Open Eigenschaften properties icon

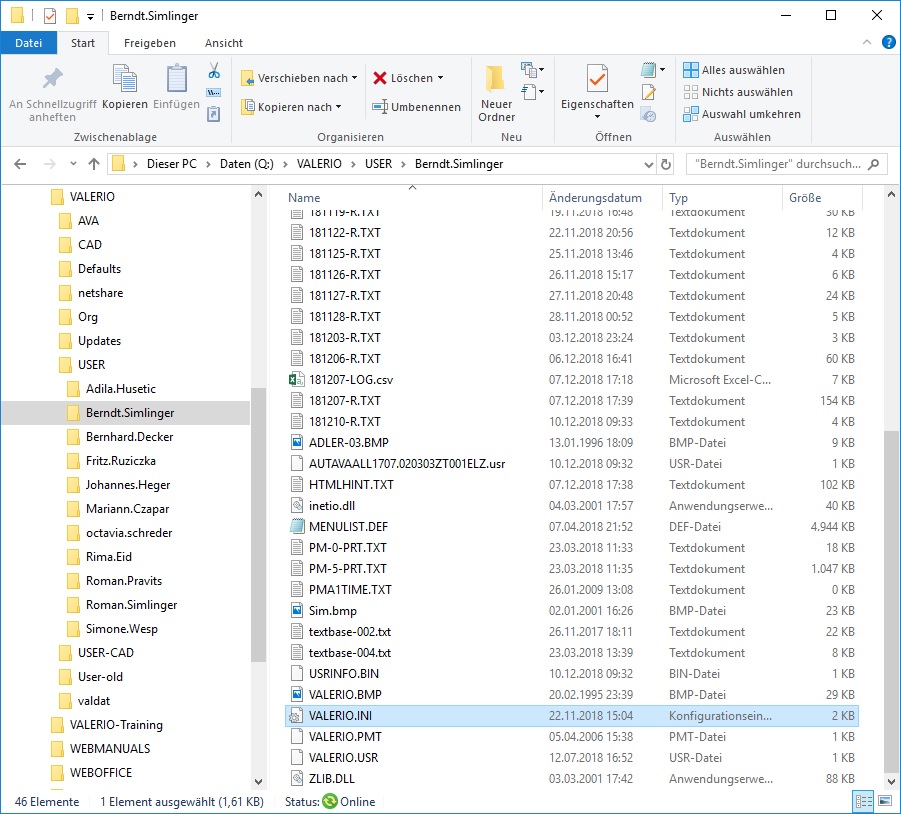click(x=597, y=80)
